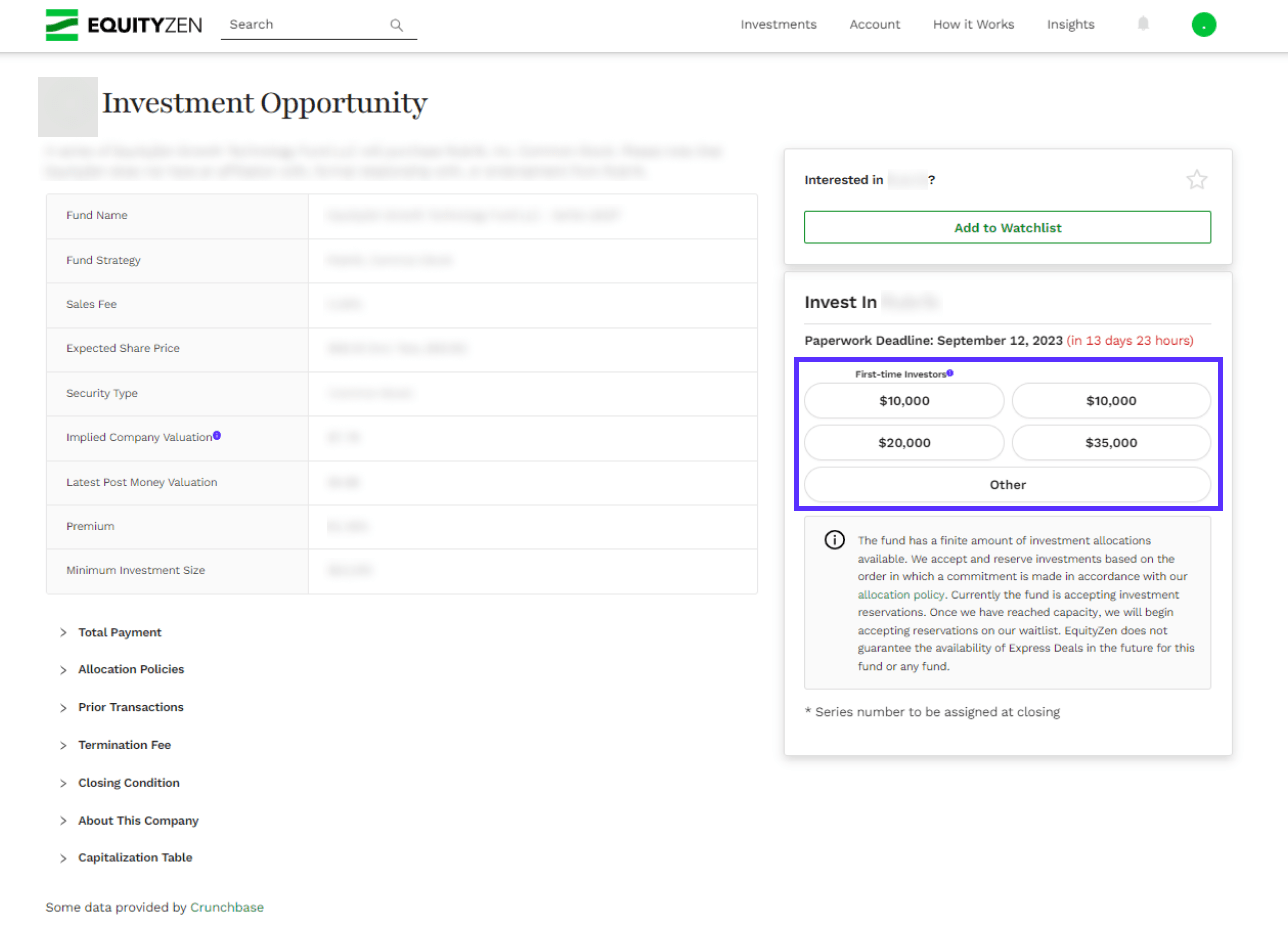
Task: Click the Series number footnote text
Action: pyautogui.click(x=932, y=712)
